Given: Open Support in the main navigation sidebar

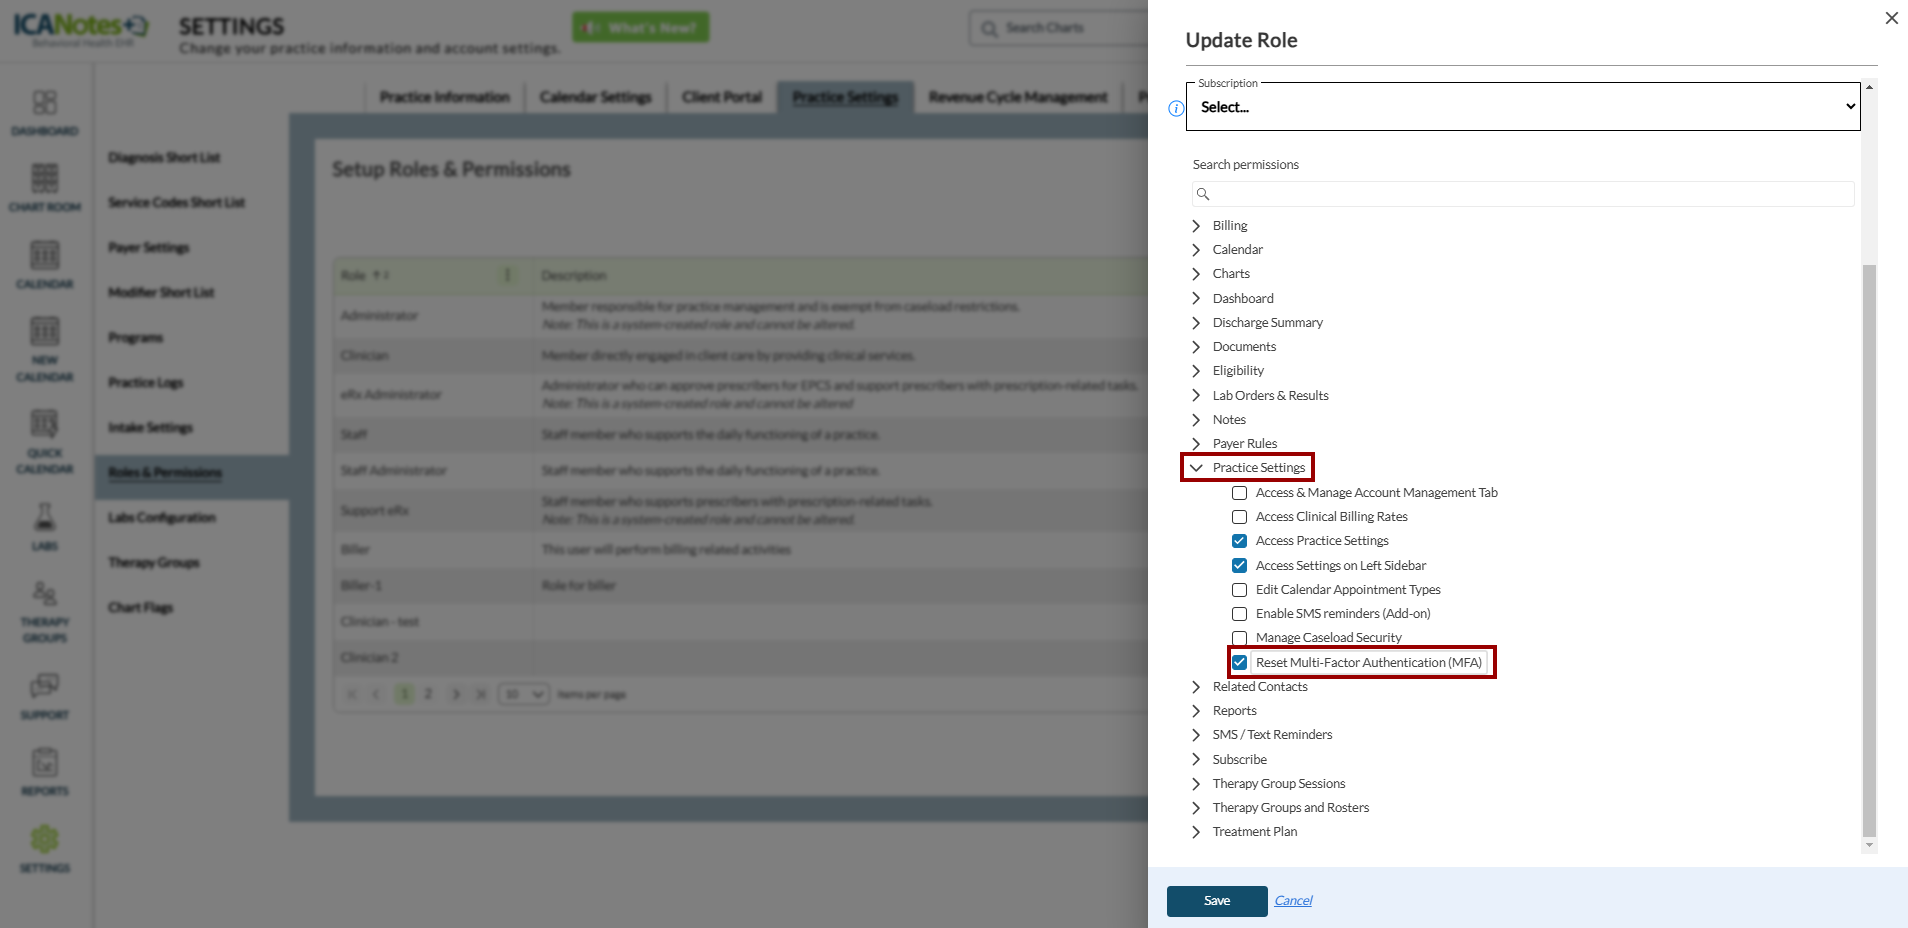Looking at the screenshot, I should click(x=45, y=696).
